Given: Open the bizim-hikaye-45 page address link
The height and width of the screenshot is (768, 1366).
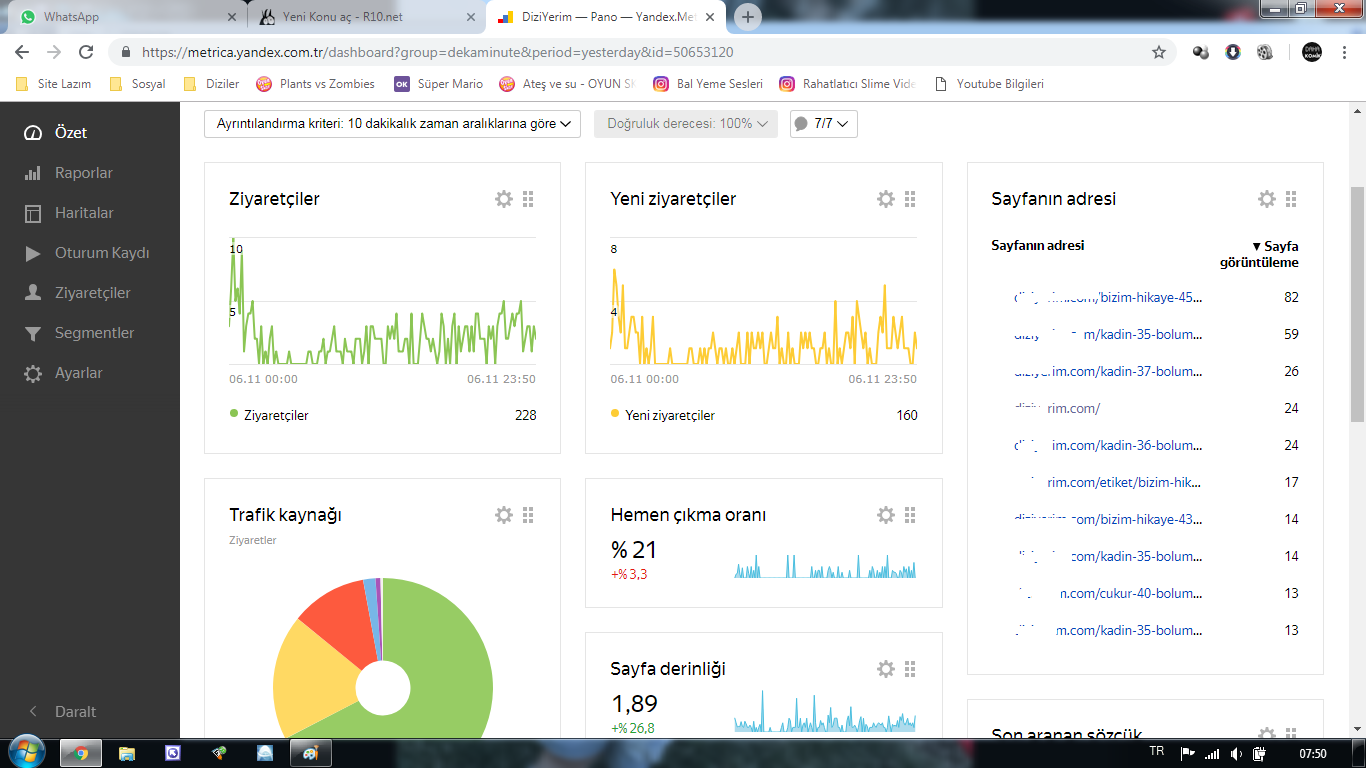Looking at the screenshot, I should (x=1108, y=297).
